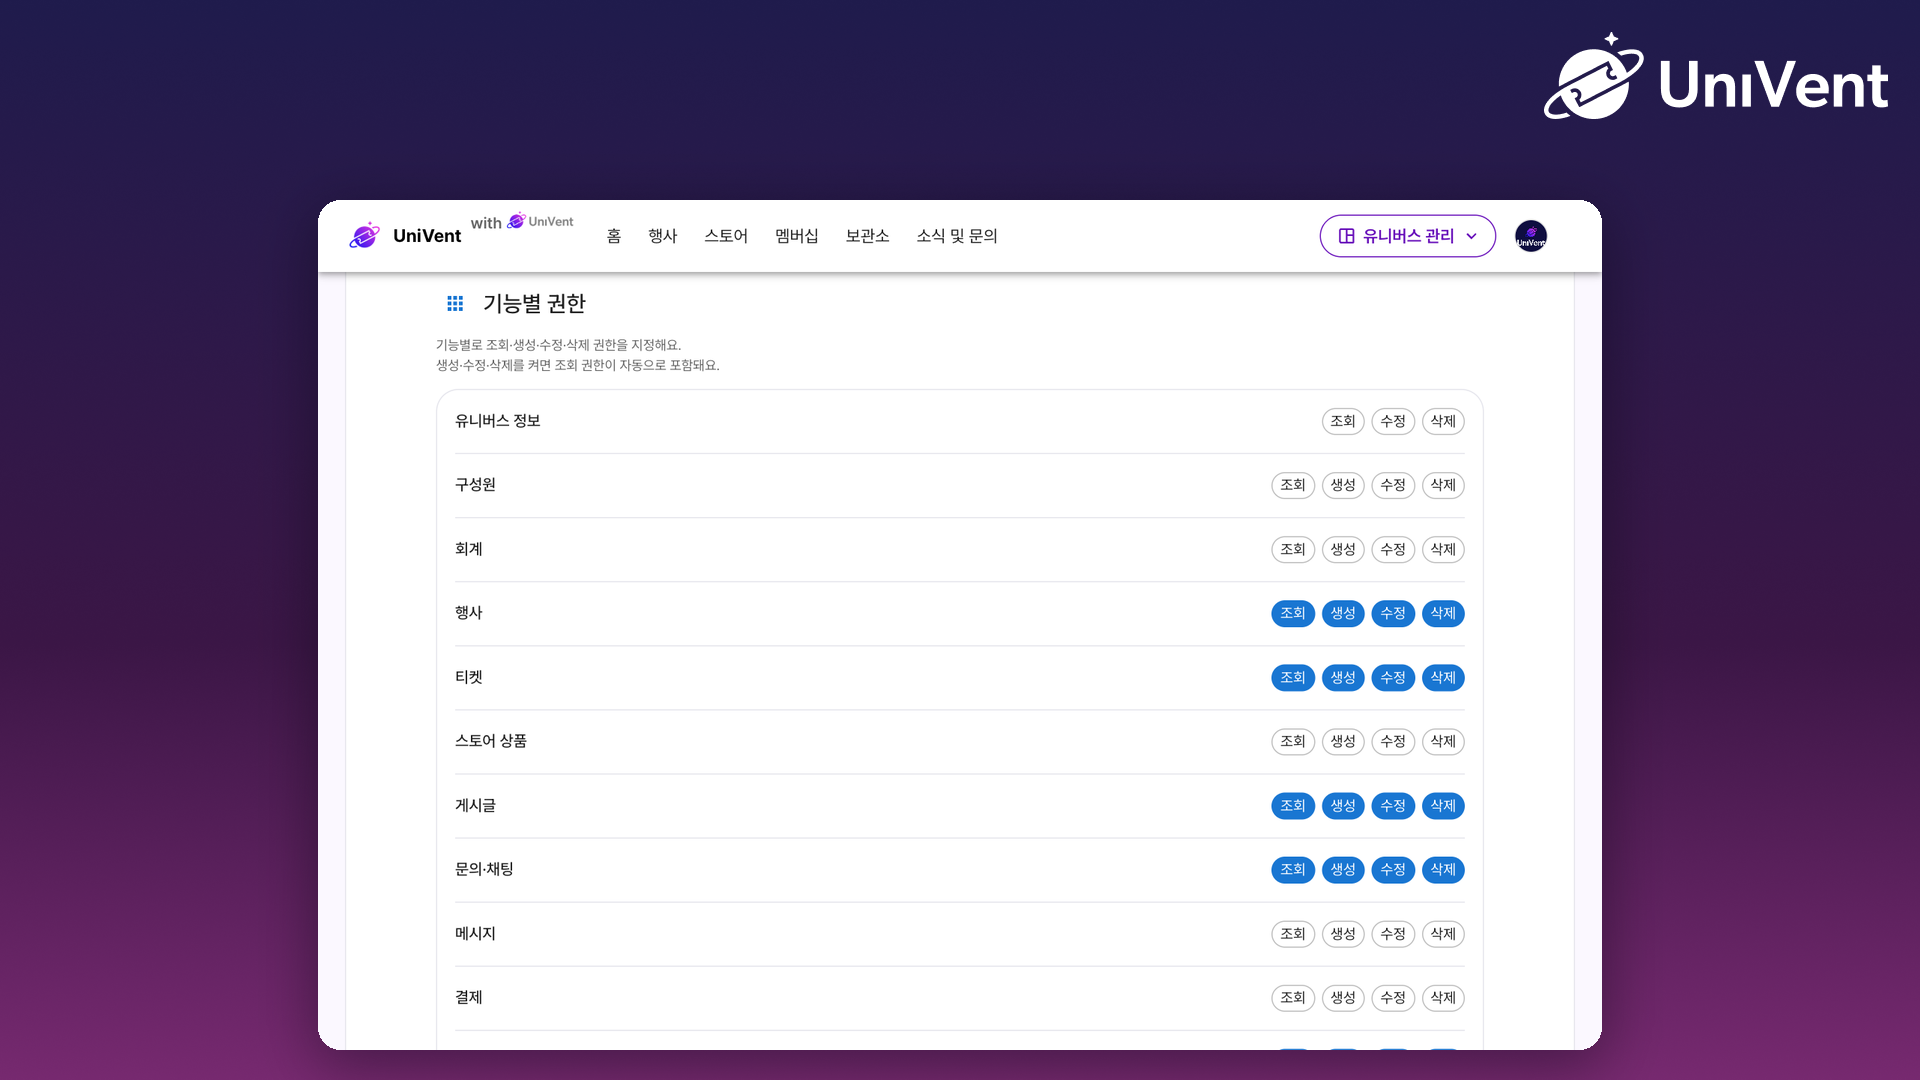Disable 조회 permission for 게시글
Viewport: 1920px width, 1080px height.
pos(1293,805)
